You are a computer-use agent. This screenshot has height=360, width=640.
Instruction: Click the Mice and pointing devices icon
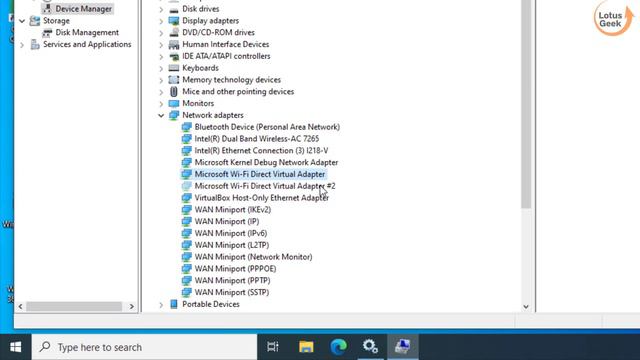click(174, 92)
